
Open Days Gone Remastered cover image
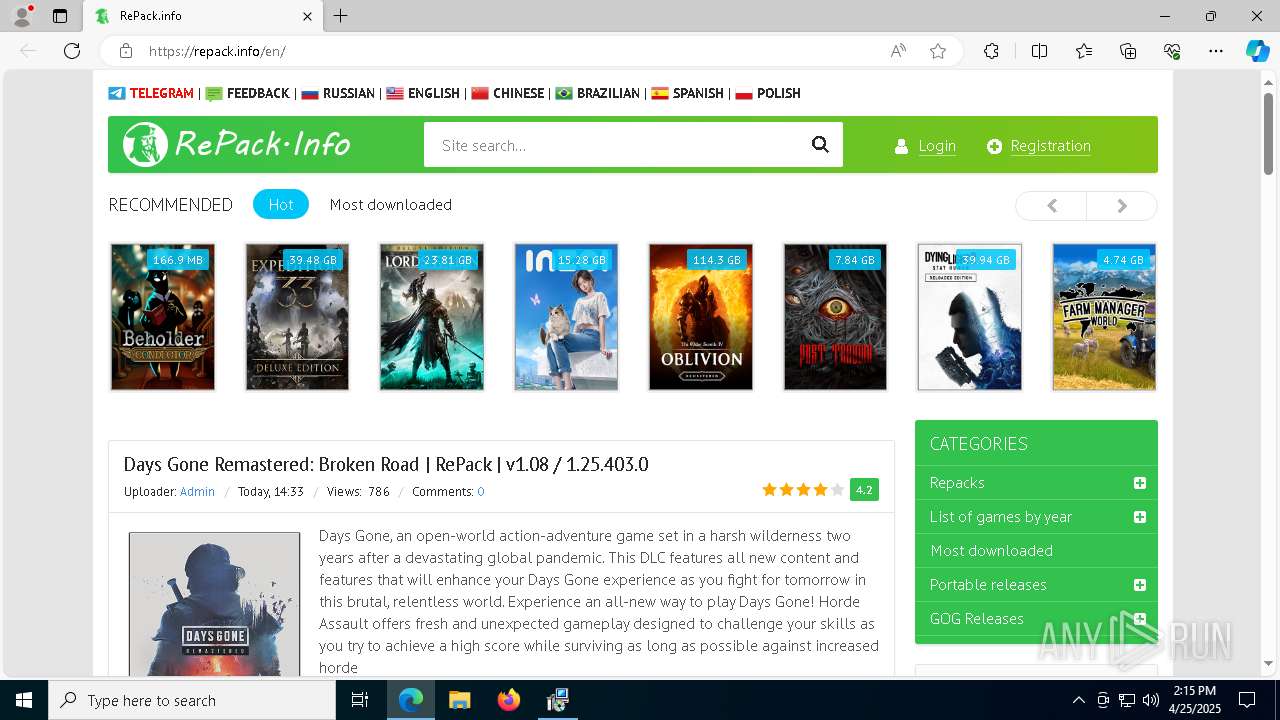pos(214,604)
